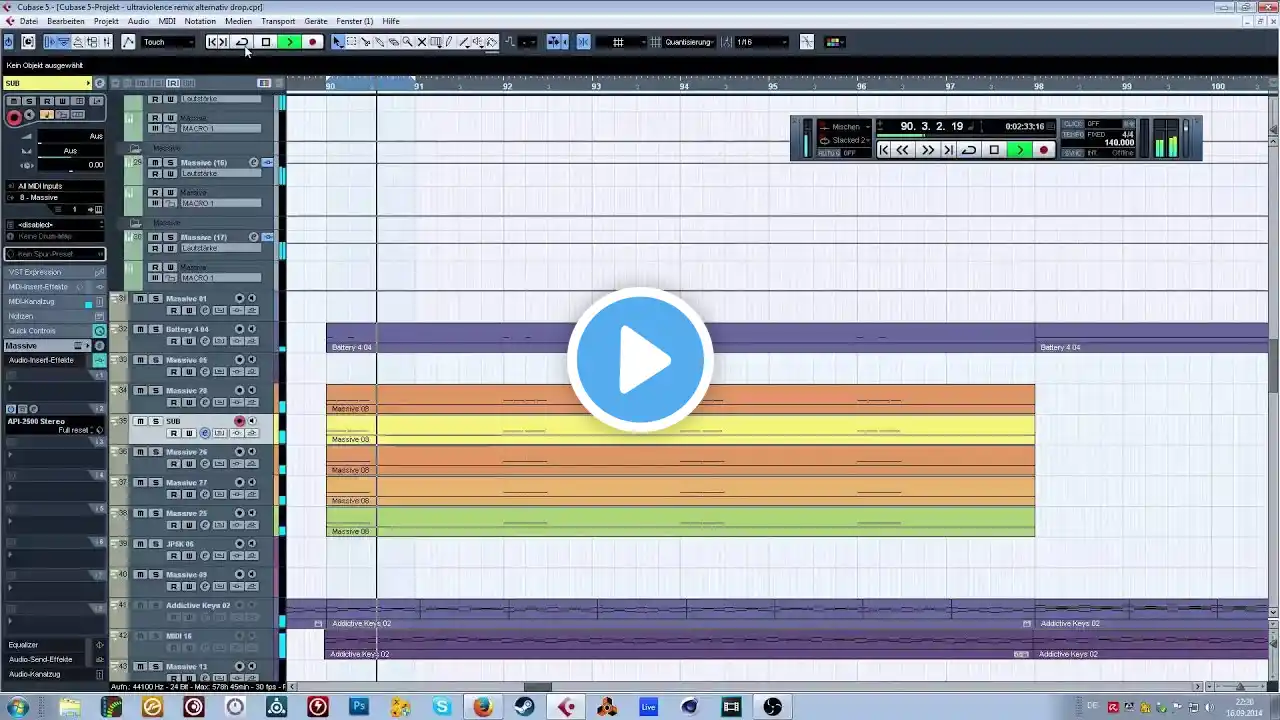Click the toolbar Stop button
This screenshot has width=1280, height=720.
(x=266, y=42)
